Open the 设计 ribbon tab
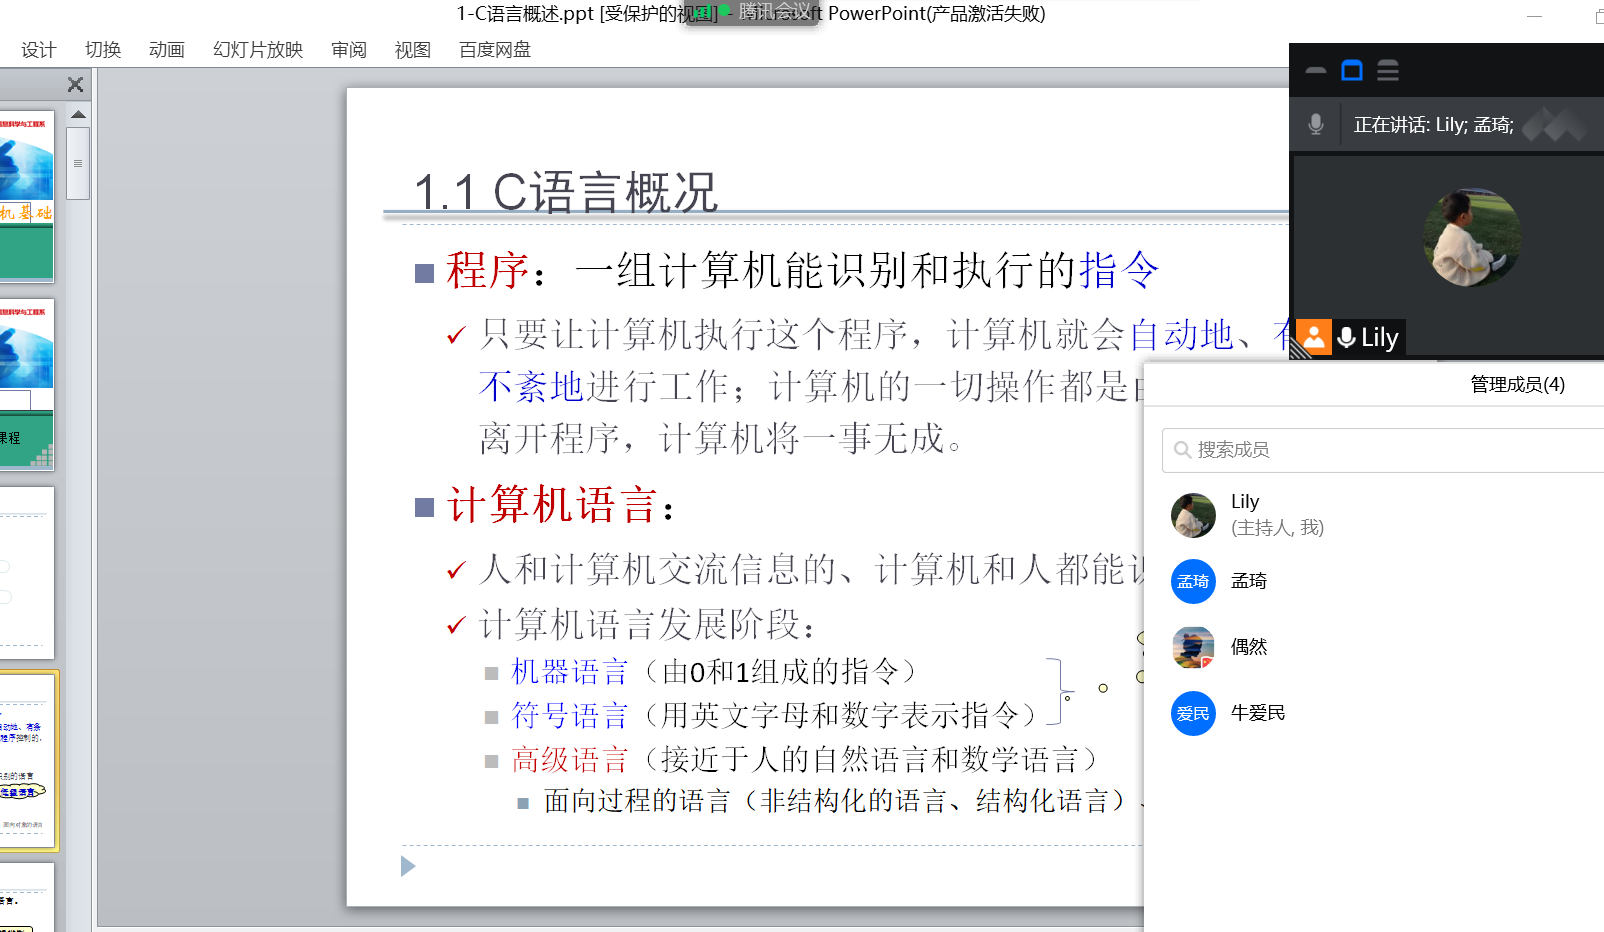The width and height of the screenshot is (1604, 932). tap(39, 50)
